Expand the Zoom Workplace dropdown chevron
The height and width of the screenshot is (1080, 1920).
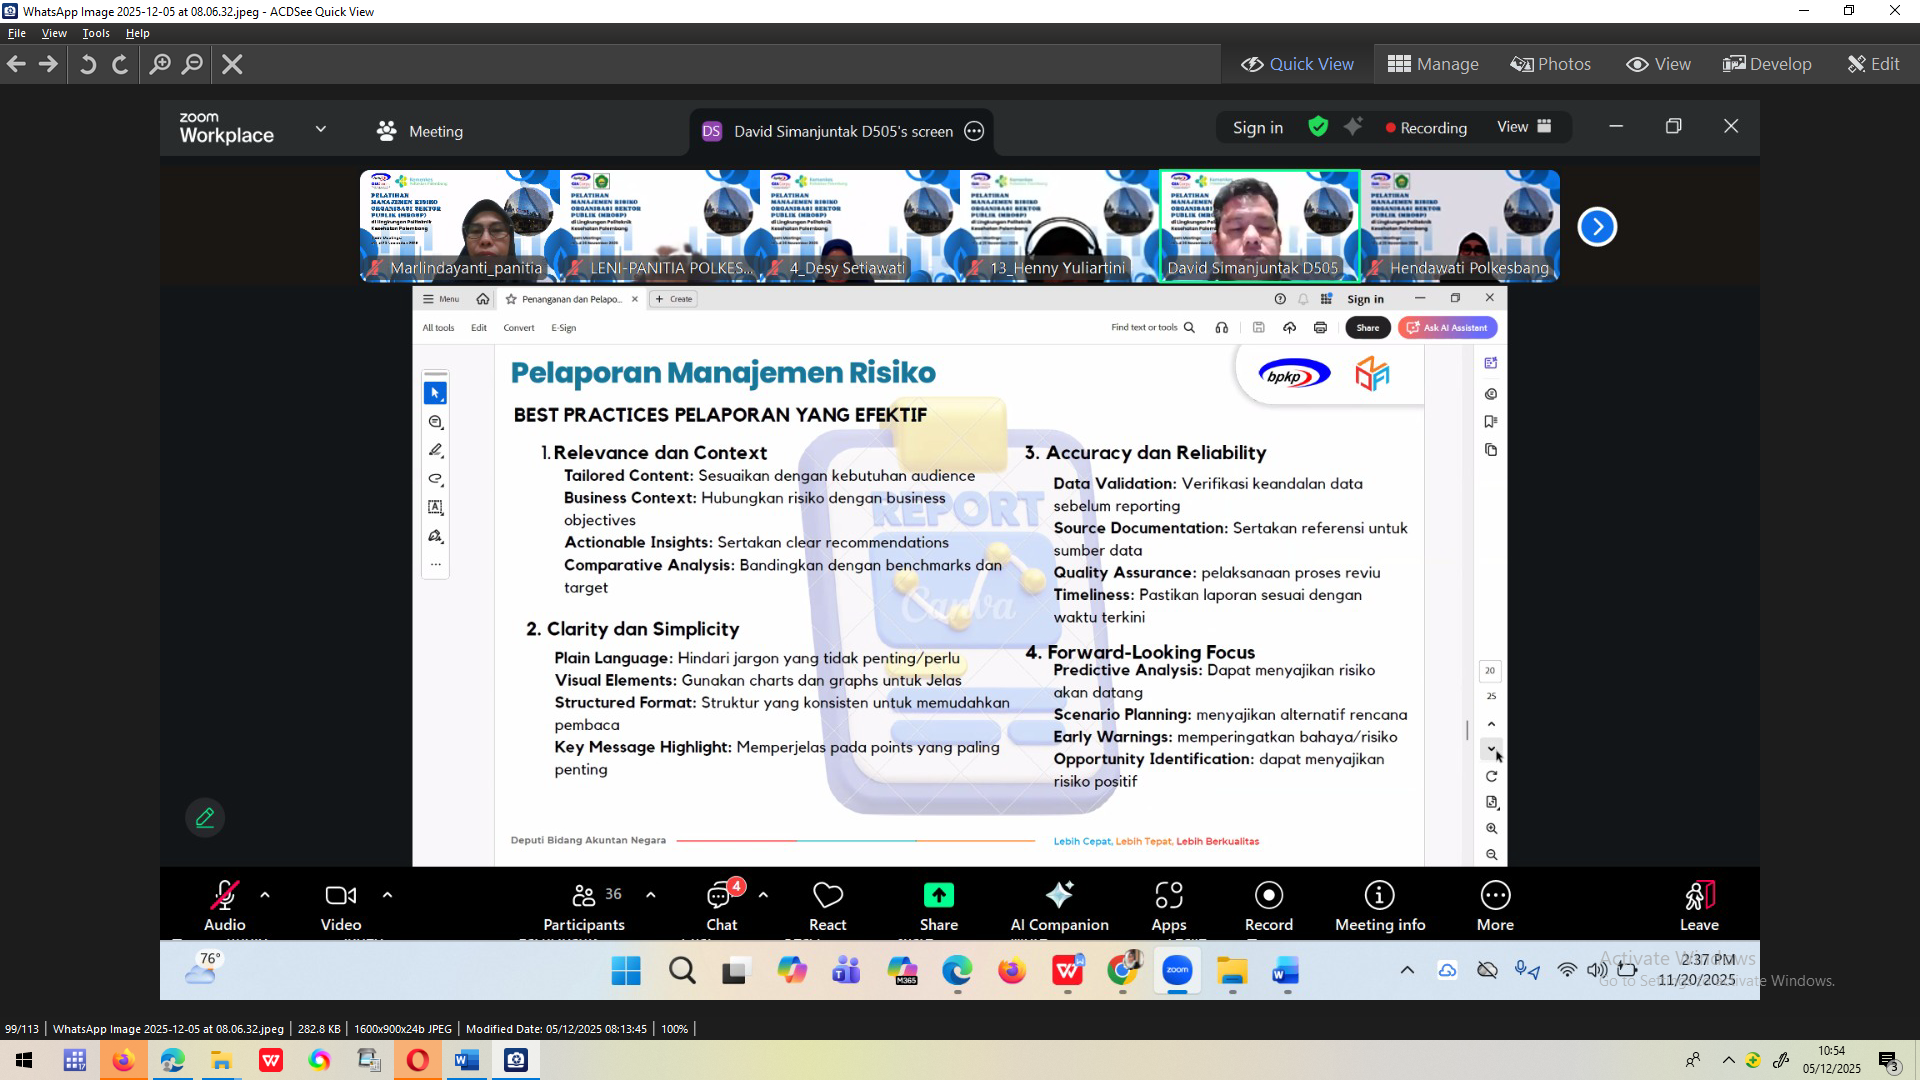tap(320, 129)
